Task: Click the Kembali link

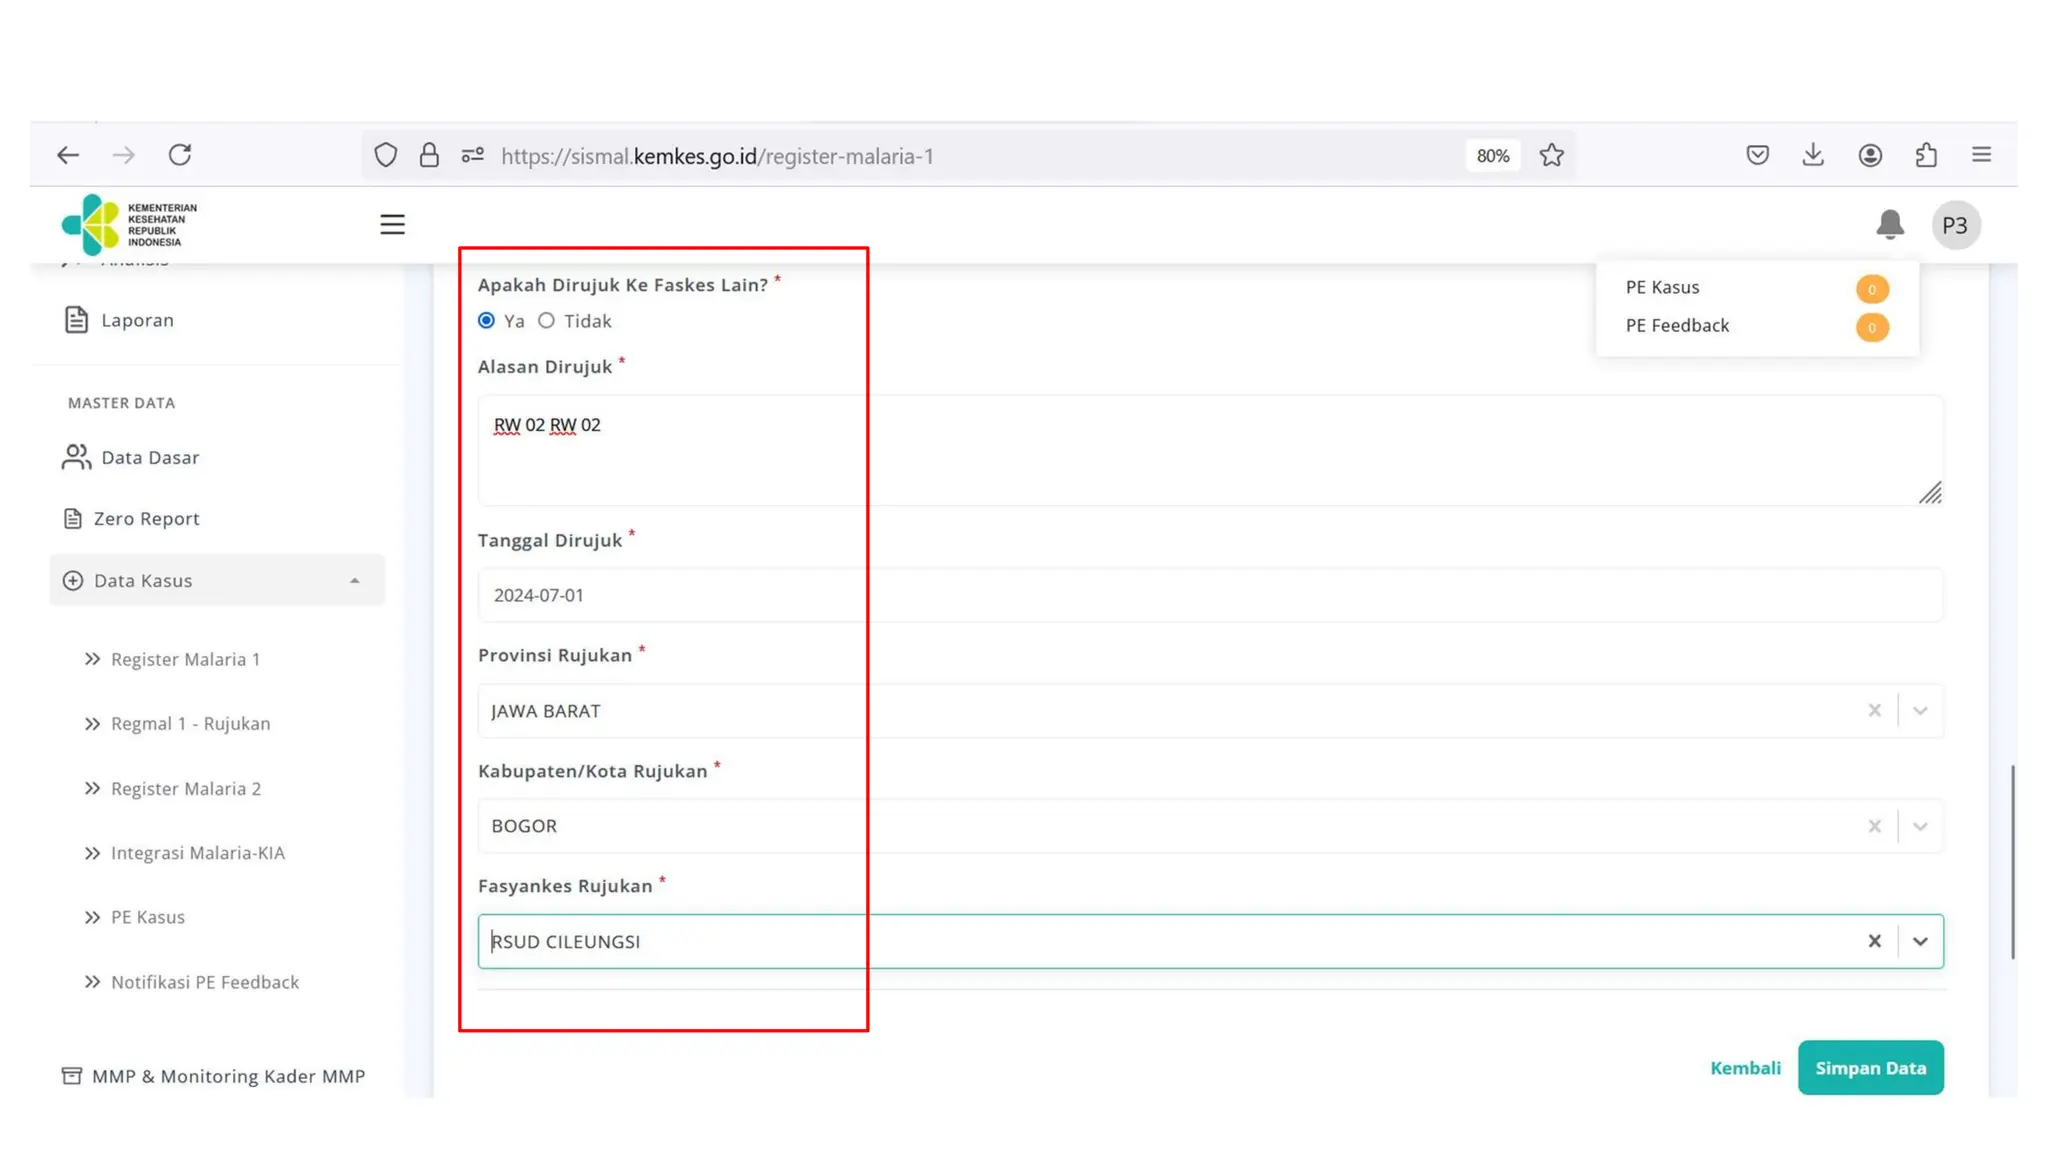Action: click(1745, 1067)
